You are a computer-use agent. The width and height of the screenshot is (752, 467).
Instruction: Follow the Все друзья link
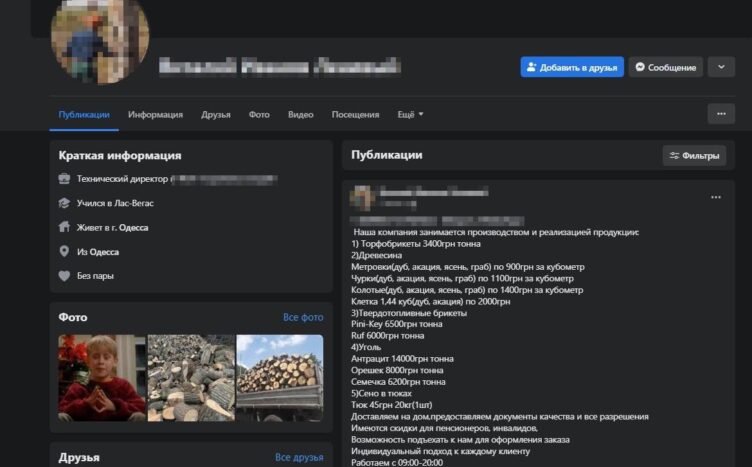coord(299,457)
